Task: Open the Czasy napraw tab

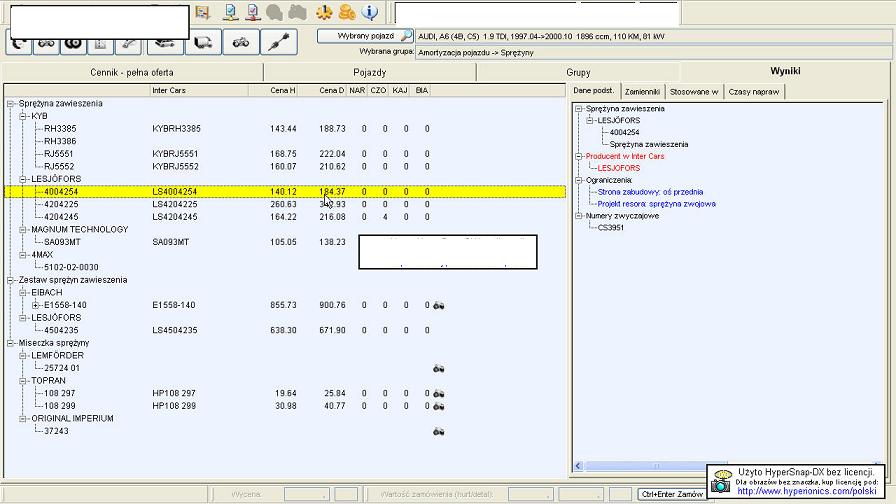Action: (x=754, y=91)
